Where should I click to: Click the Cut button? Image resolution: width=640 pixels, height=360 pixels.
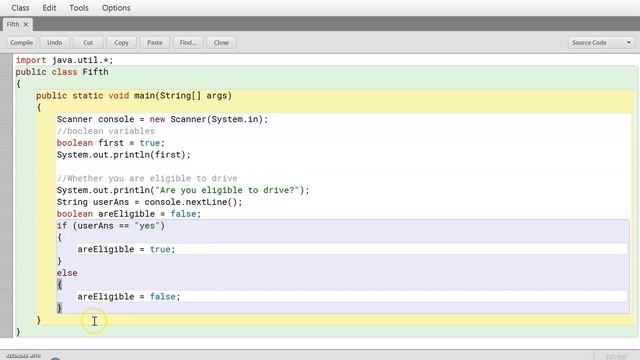tap(88, 42)
